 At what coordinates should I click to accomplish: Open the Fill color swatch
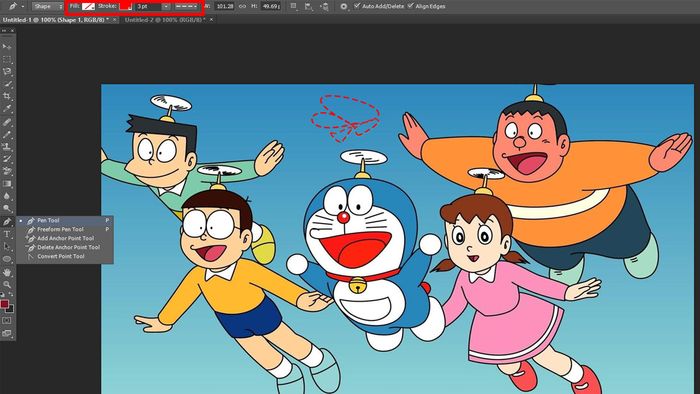click(x=88, y=7)
